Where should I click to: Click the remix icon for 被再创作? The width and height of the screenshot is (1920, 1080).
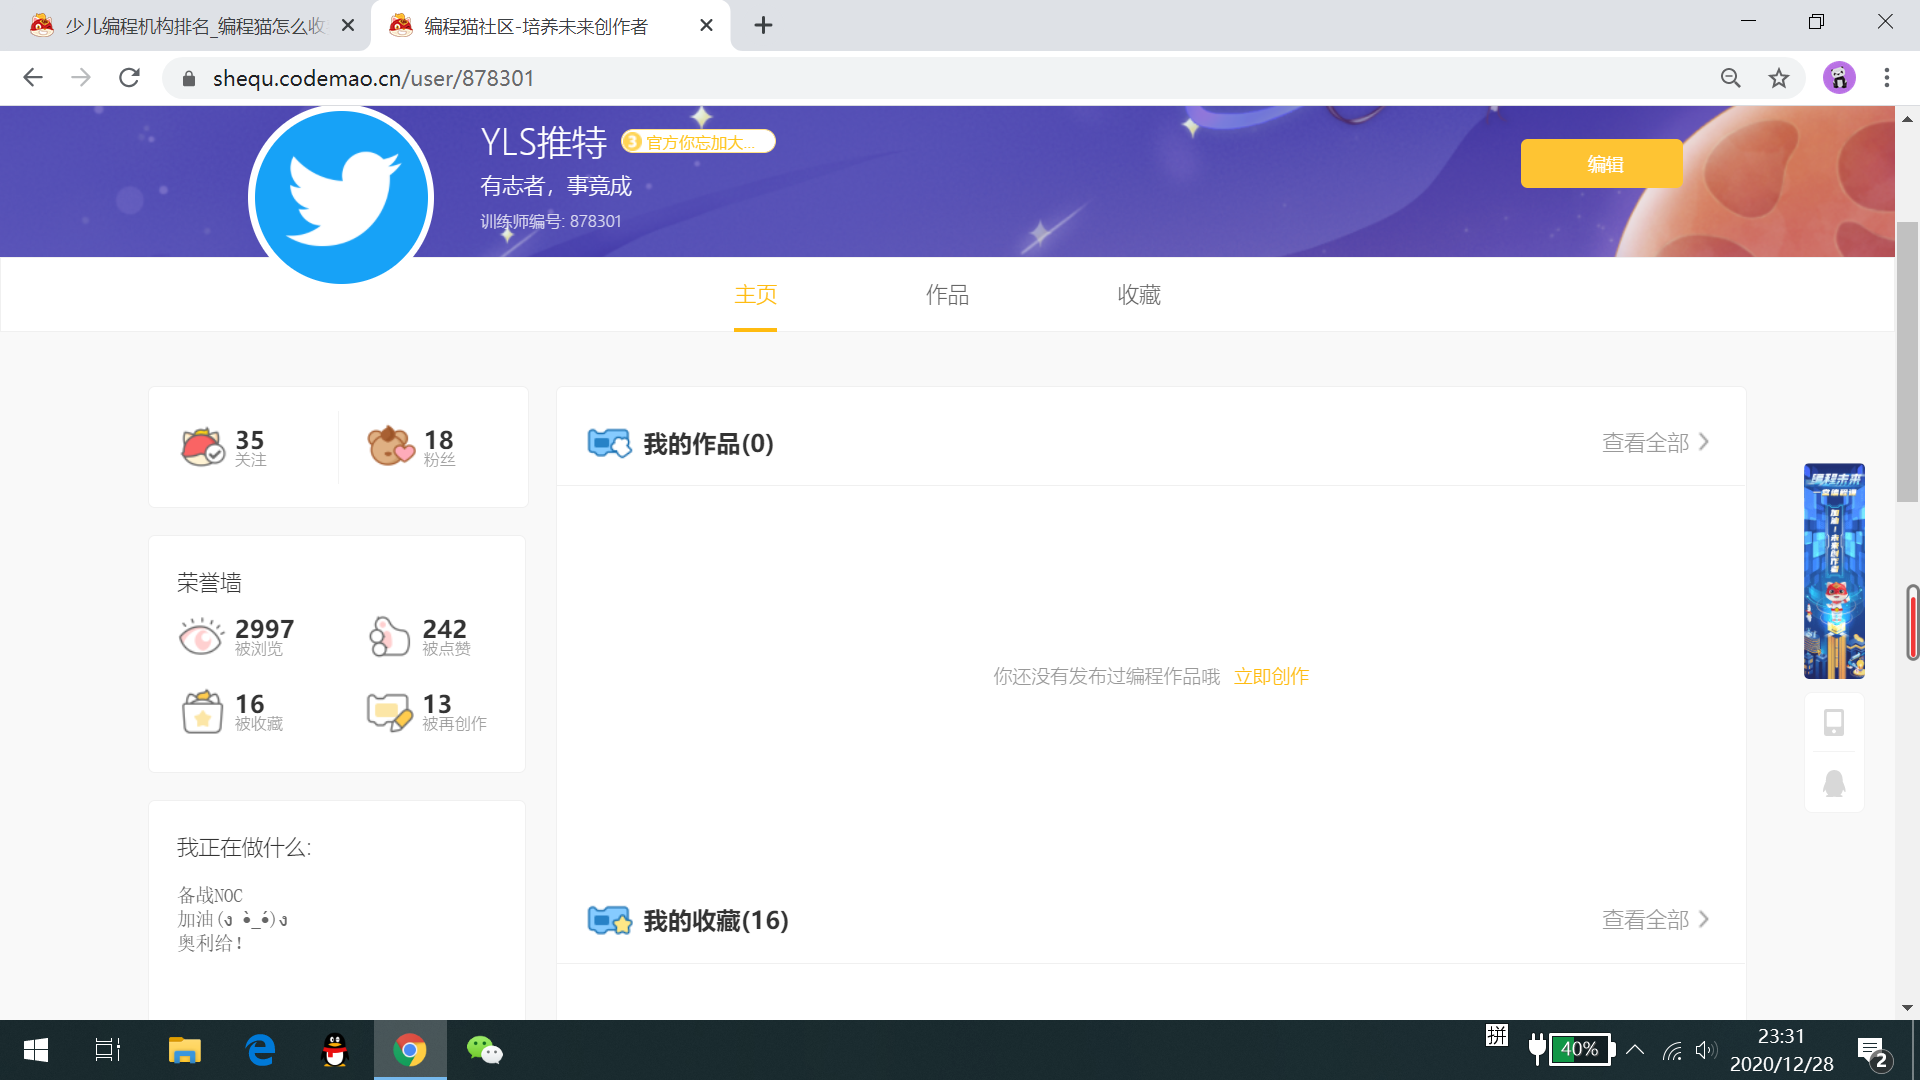[x=389, y=712]
